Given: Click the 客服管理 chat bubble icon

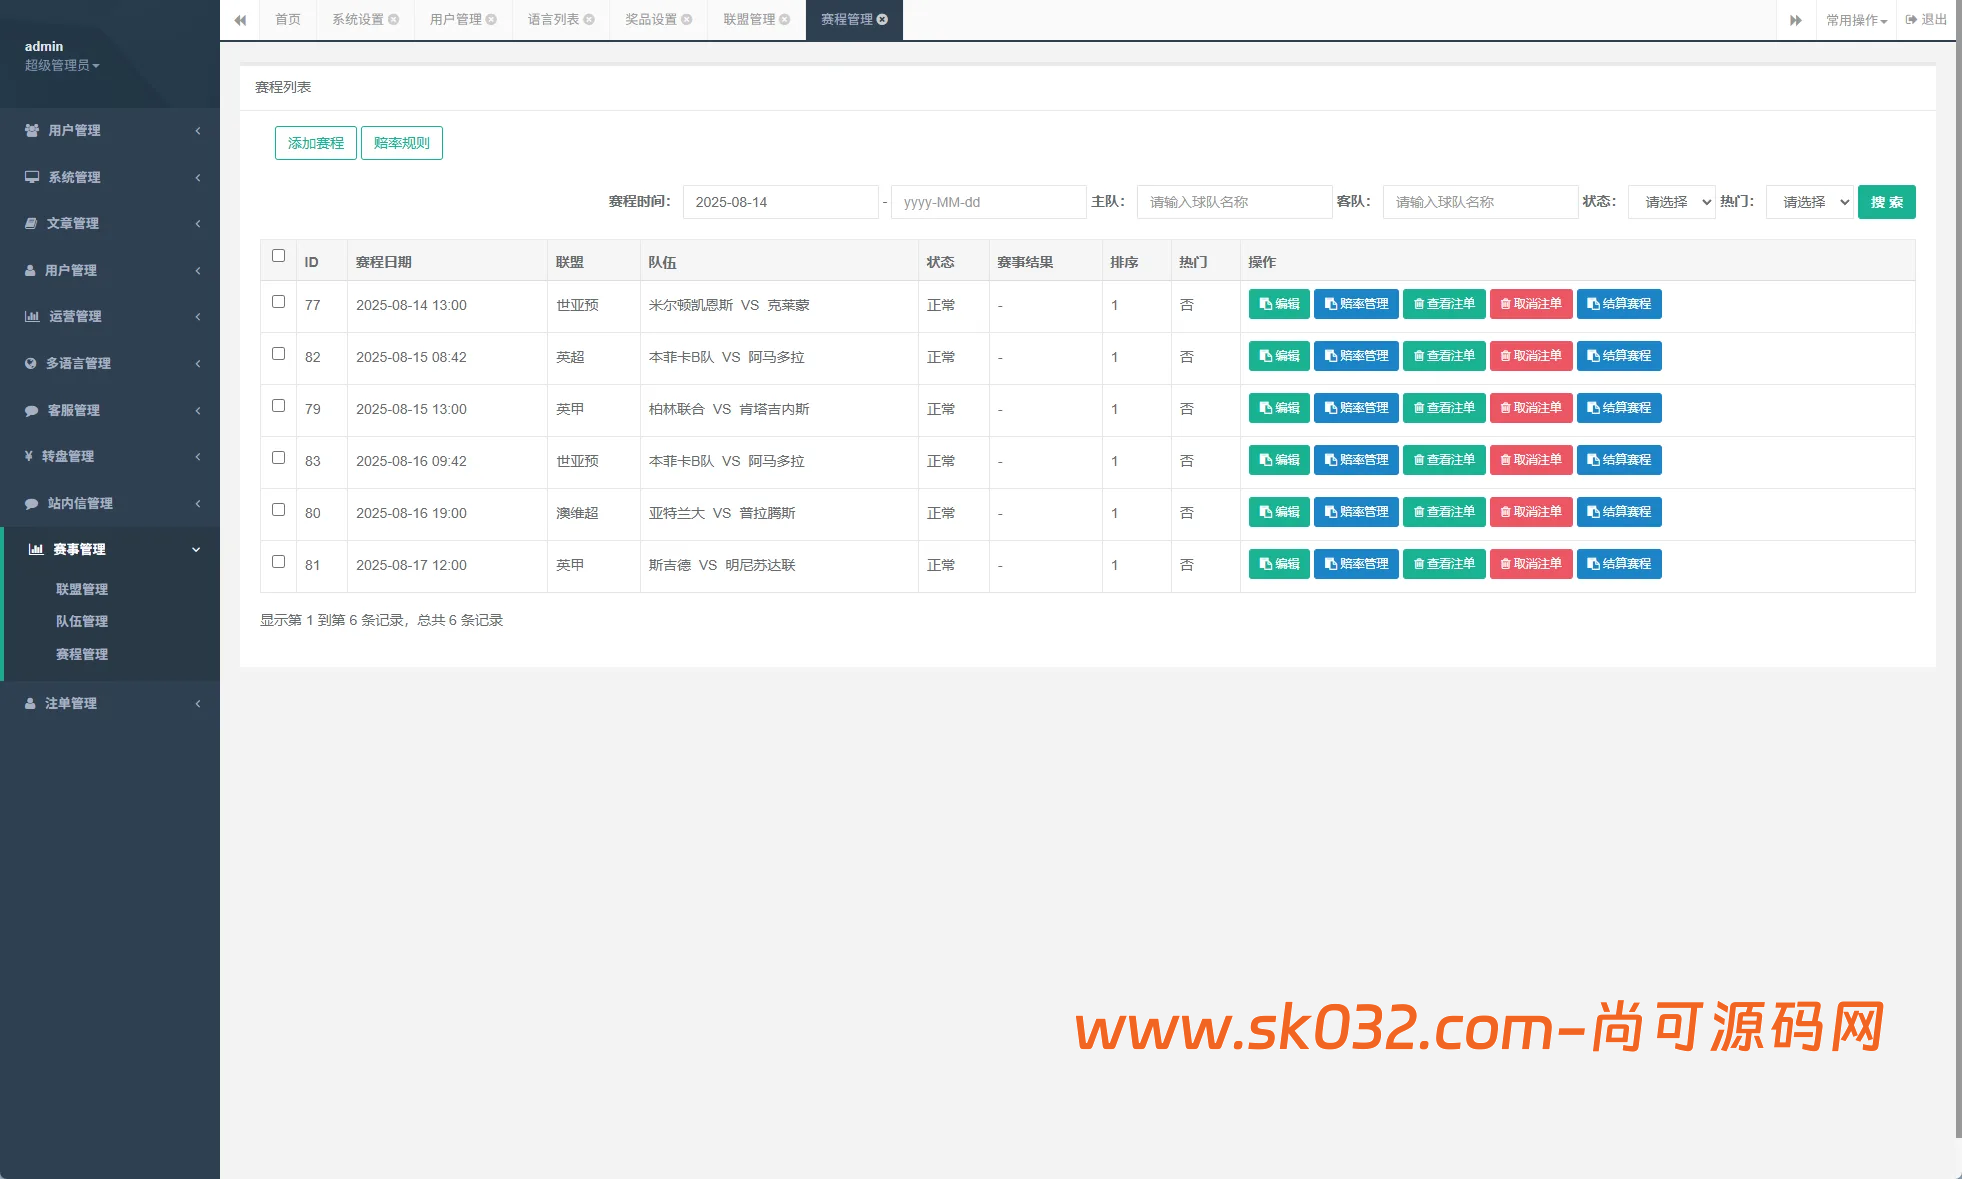Looking at the screenshot, I should coord(31,410).
